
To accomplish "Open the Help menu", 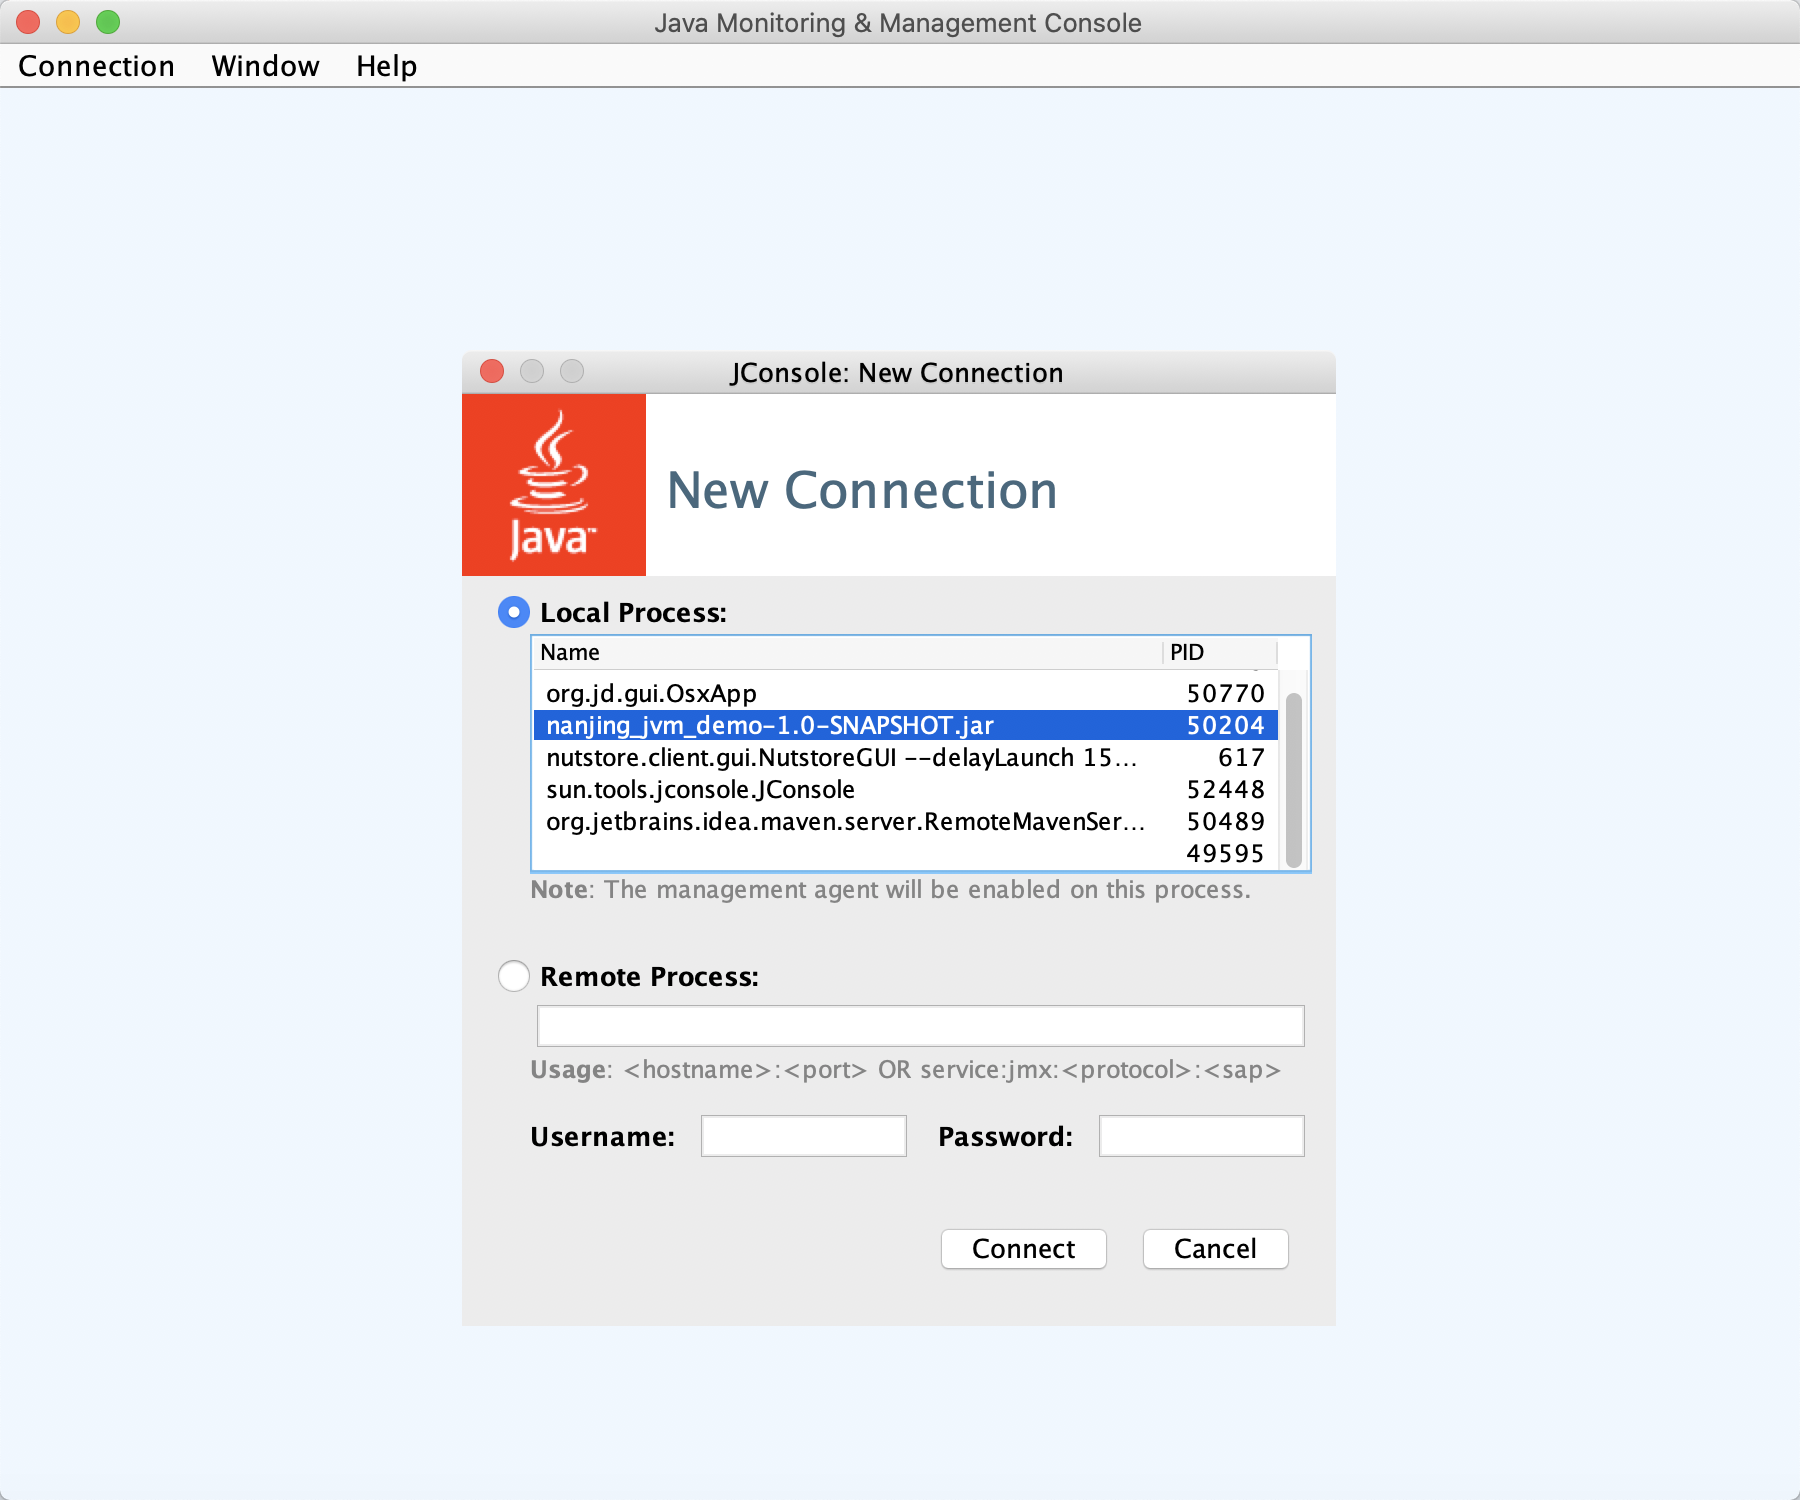I will click(386, 66).
